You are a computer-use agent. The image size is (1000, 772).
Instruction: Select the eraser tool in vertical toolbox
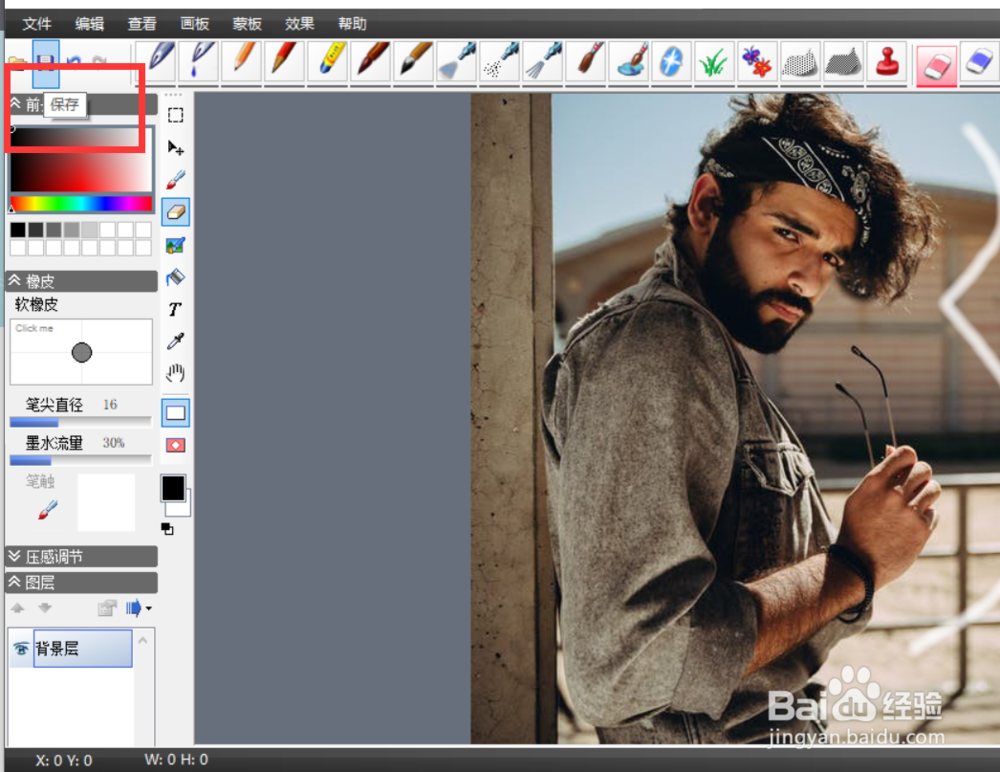pyautogui.click(x=175, y=212)
